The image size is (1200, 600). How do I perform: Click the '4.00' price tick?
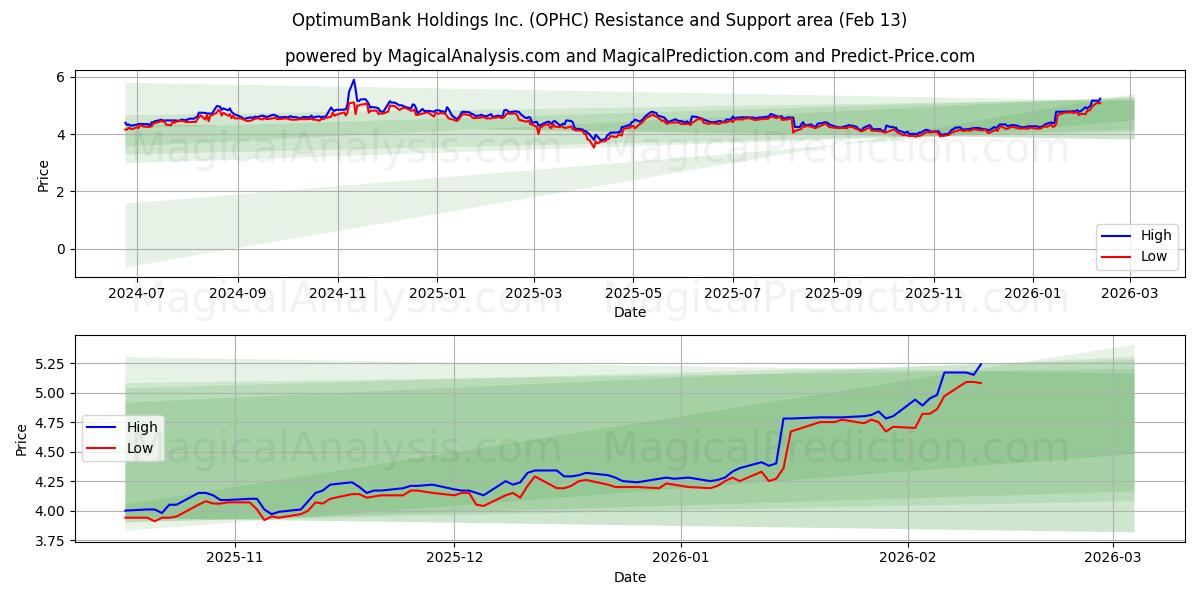coord(51,511)
